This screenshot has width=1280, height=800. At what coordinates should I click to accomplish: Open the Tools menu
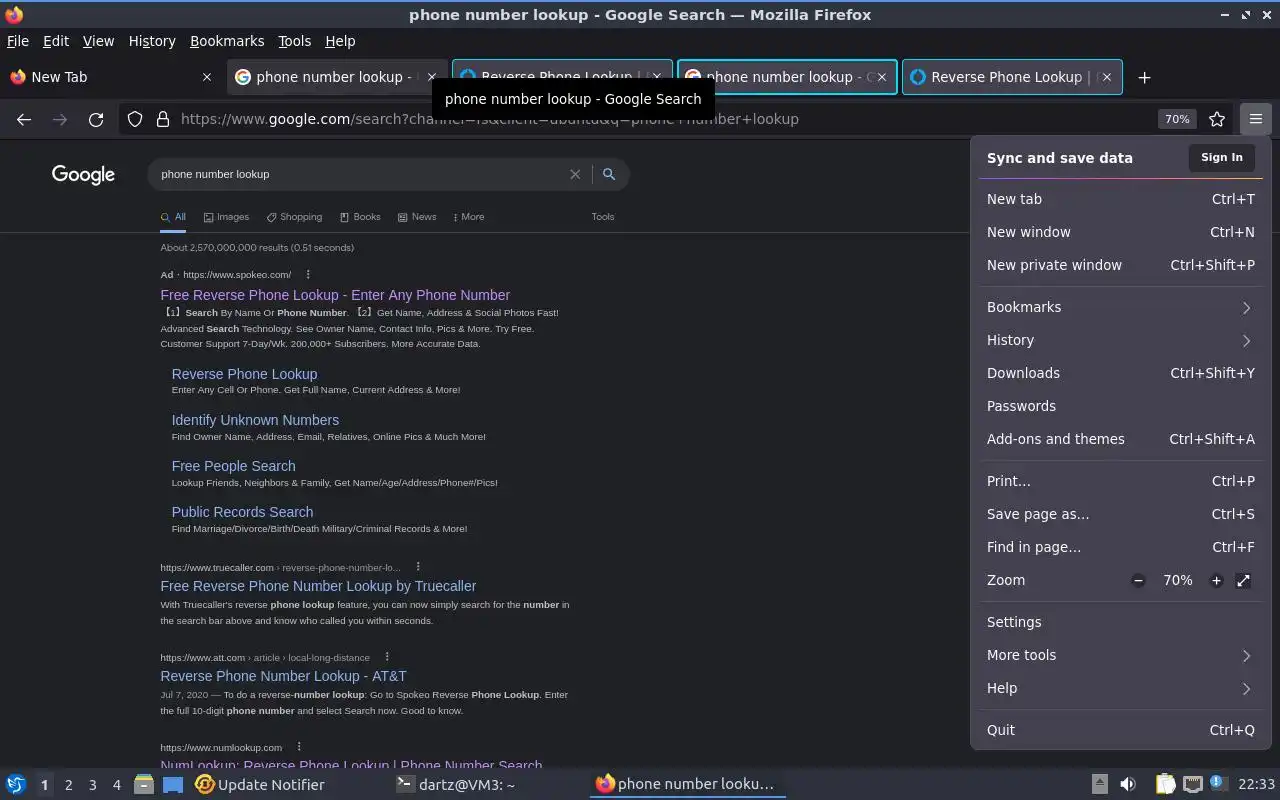point(294,41)
